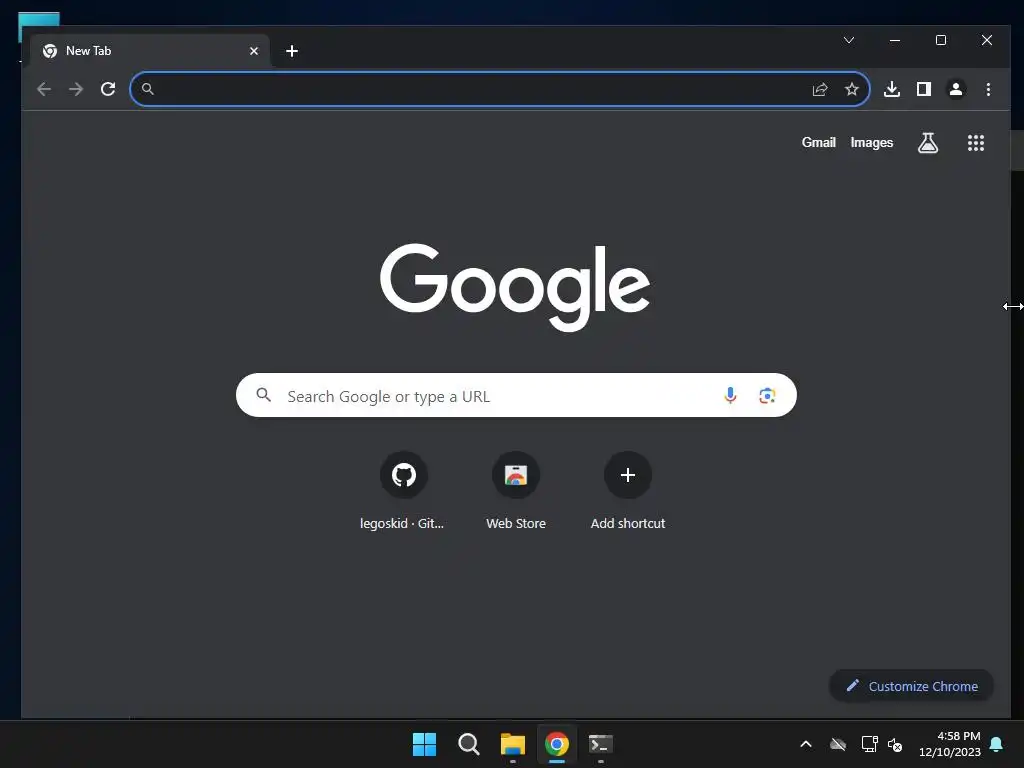Go back using the browser back arrow
The width and height of the screenshot is (1024, 768).
pyautogui.click(x=44, y=89)
